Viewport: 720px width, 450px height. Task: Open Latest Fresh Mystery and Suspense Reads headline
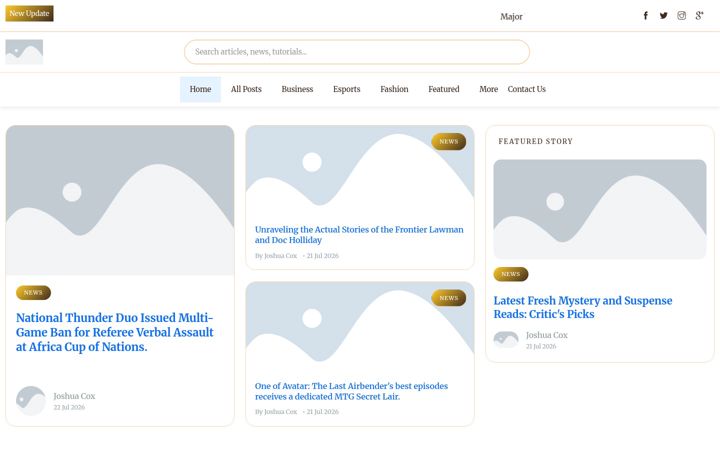coord(583,307)
